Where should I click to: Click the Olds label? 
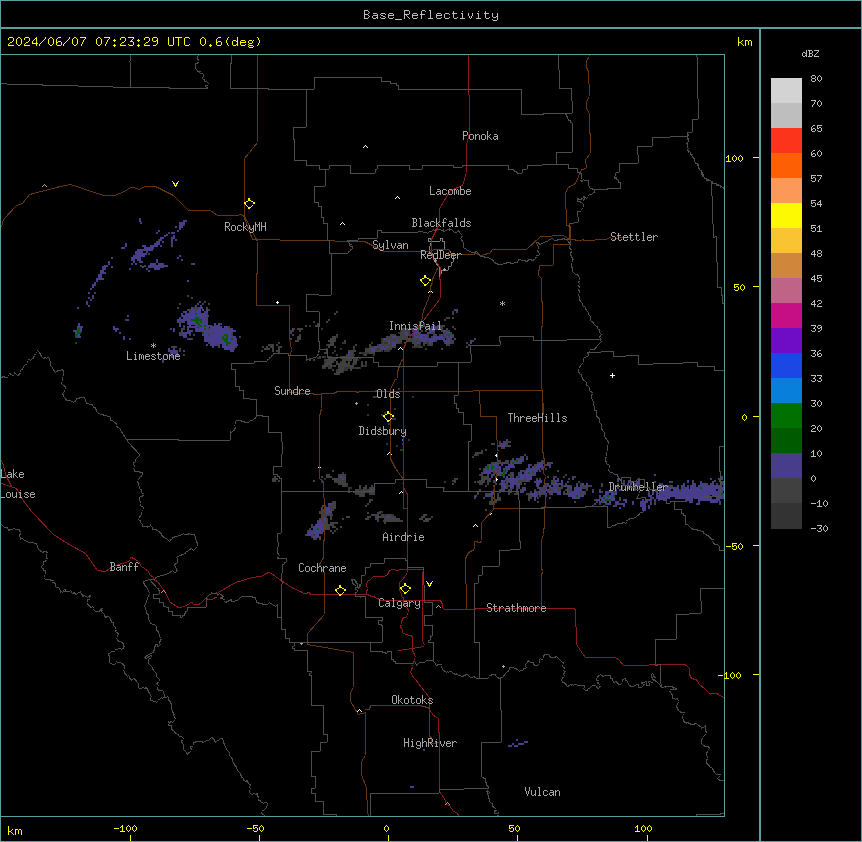(388, 394)
